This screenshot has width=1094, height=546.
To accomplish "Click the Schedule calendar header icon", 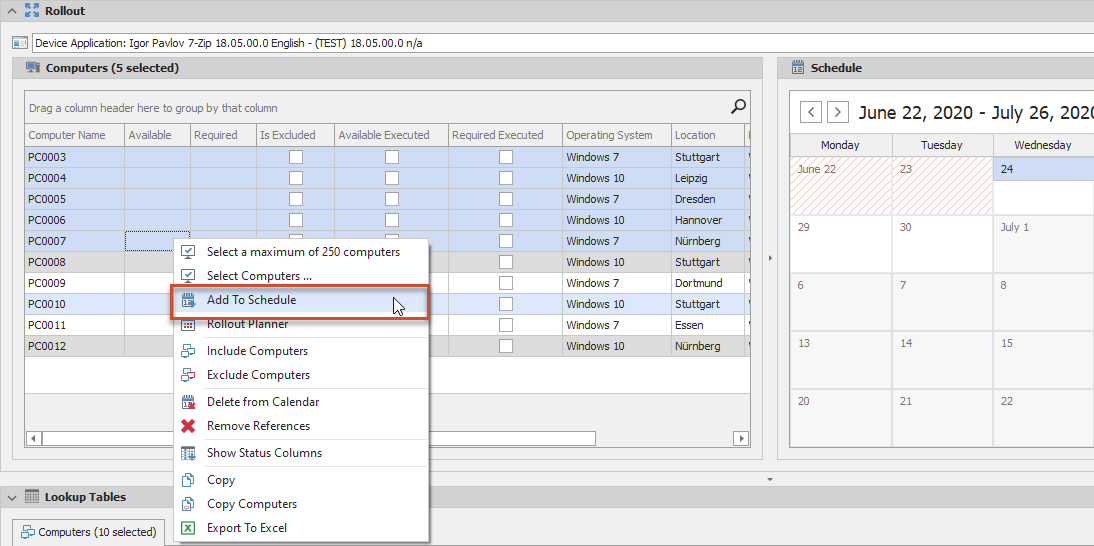I will [798, 68].
